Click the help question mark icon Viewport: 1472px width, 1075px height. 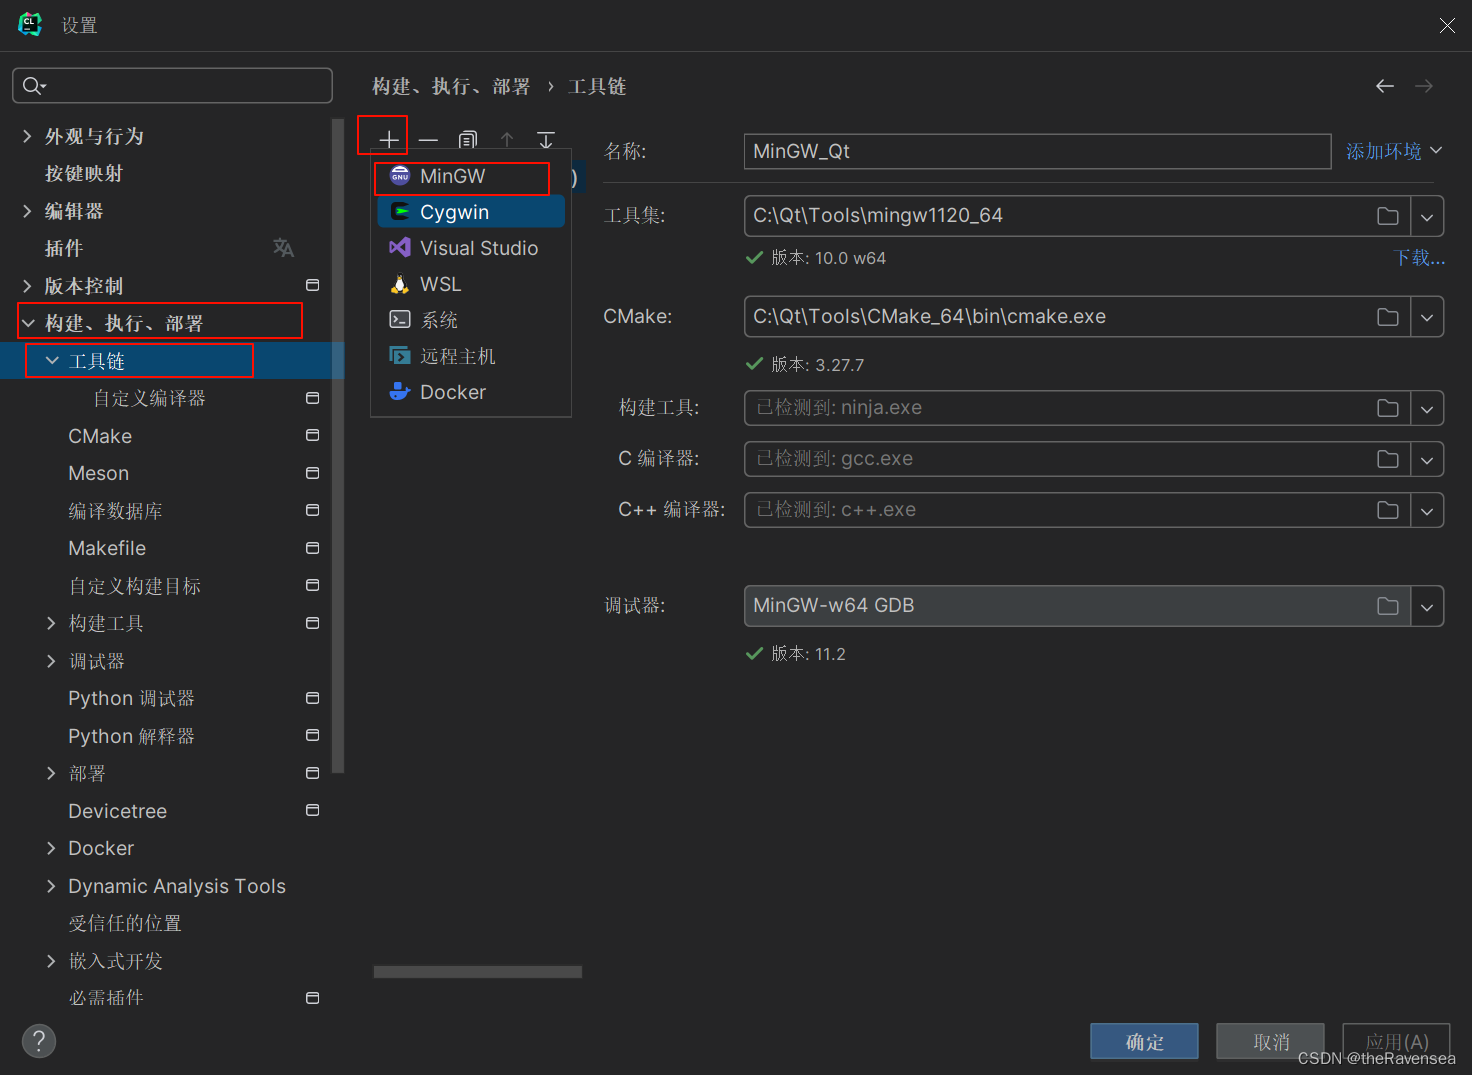pos(39,1041)
